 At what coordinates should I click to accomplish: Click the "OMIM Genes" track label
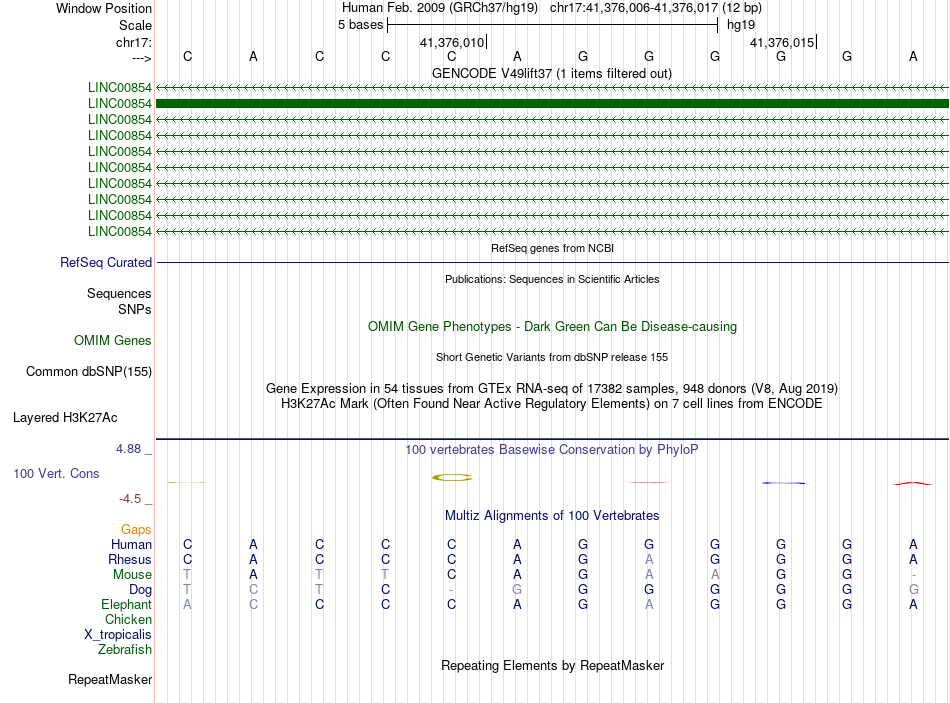113,341
